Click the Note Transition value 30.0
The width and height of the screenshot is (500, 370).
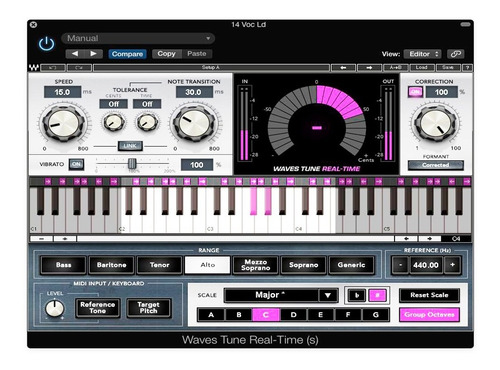(194, 92)
